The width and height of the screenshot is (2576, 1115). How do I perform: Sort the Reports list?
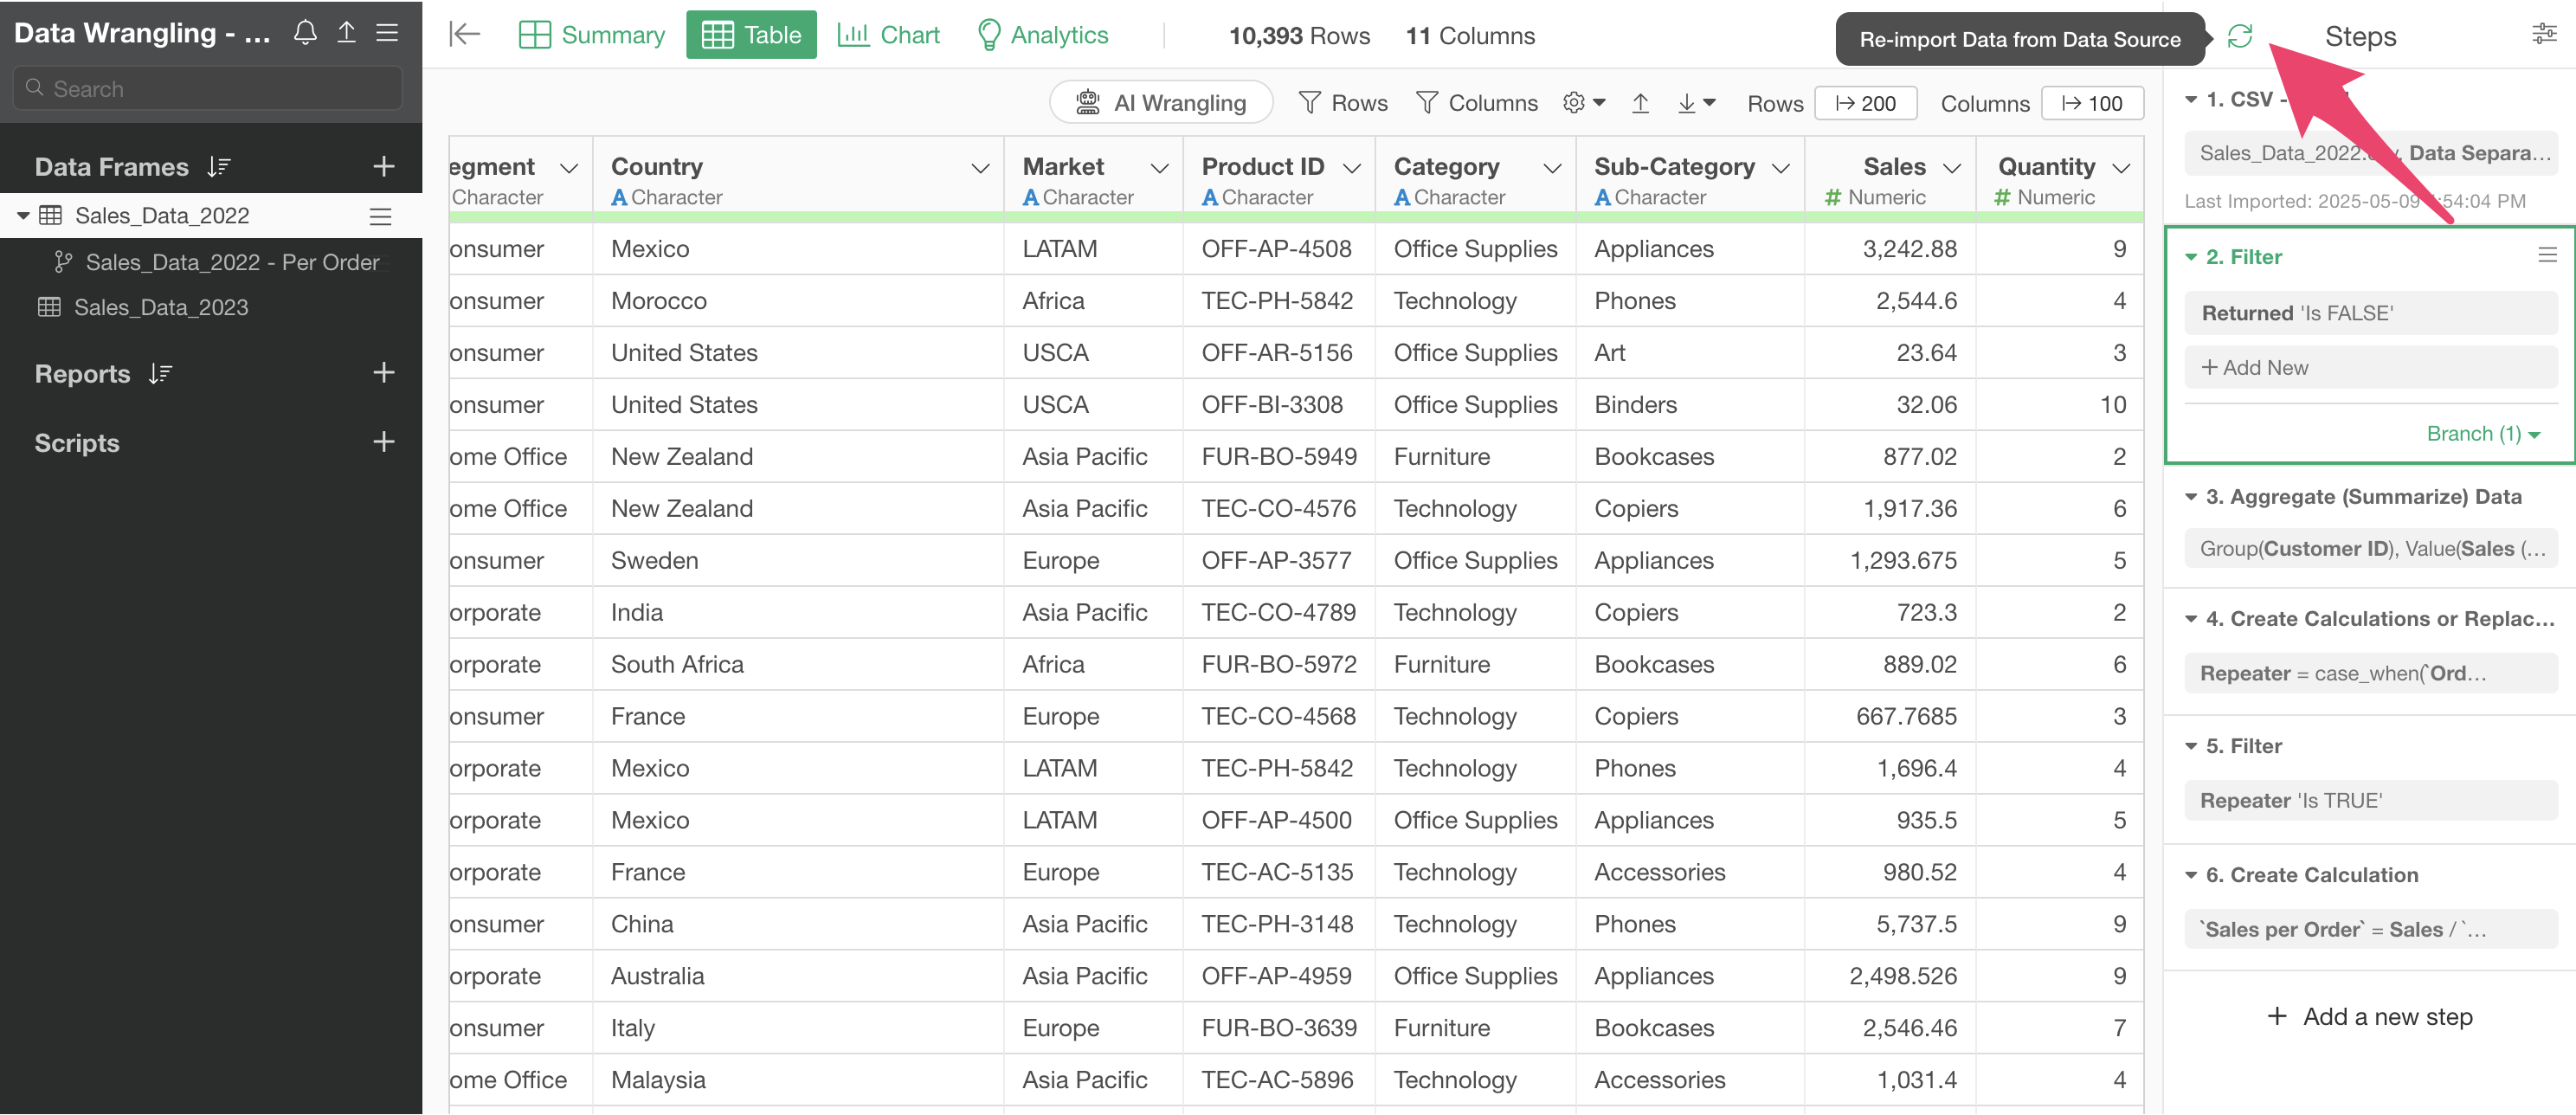click(x=160, y=374)
